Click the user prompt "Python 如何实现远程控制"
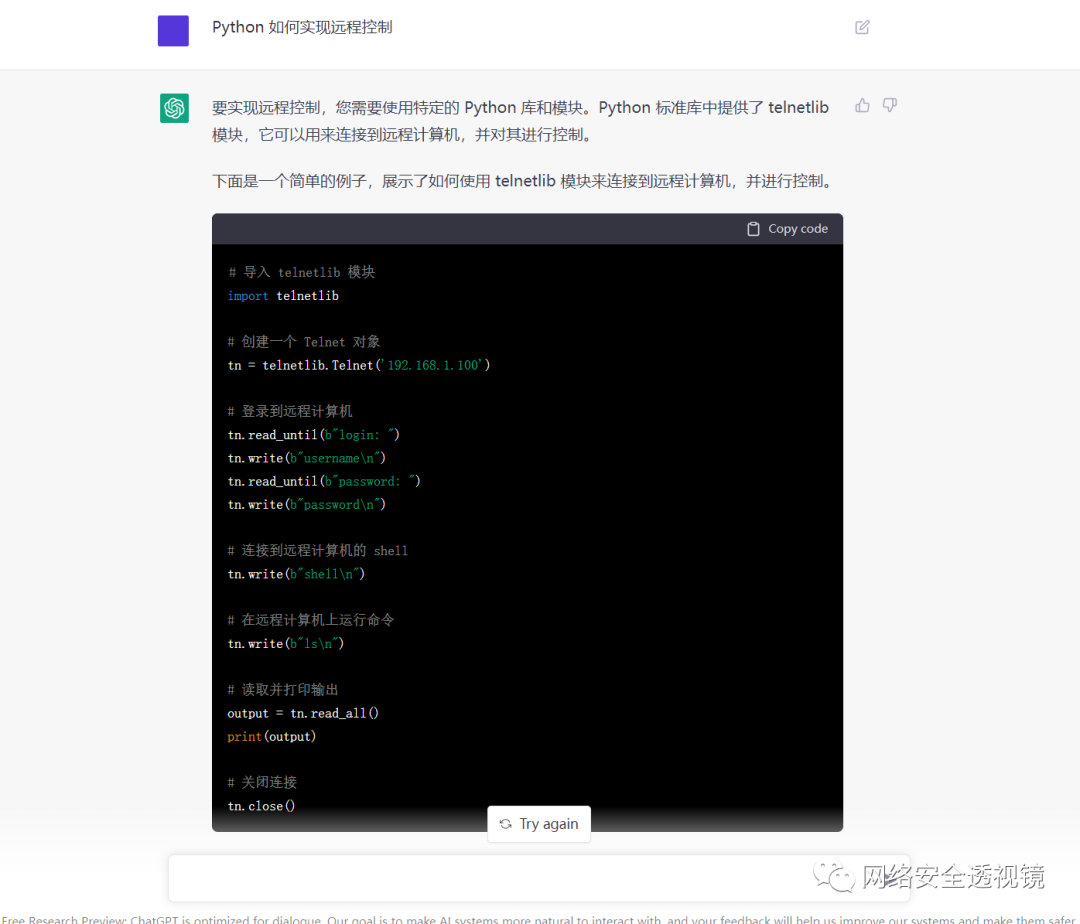Viewport: 1080px width, 924px height. click(x=302, y=28)
